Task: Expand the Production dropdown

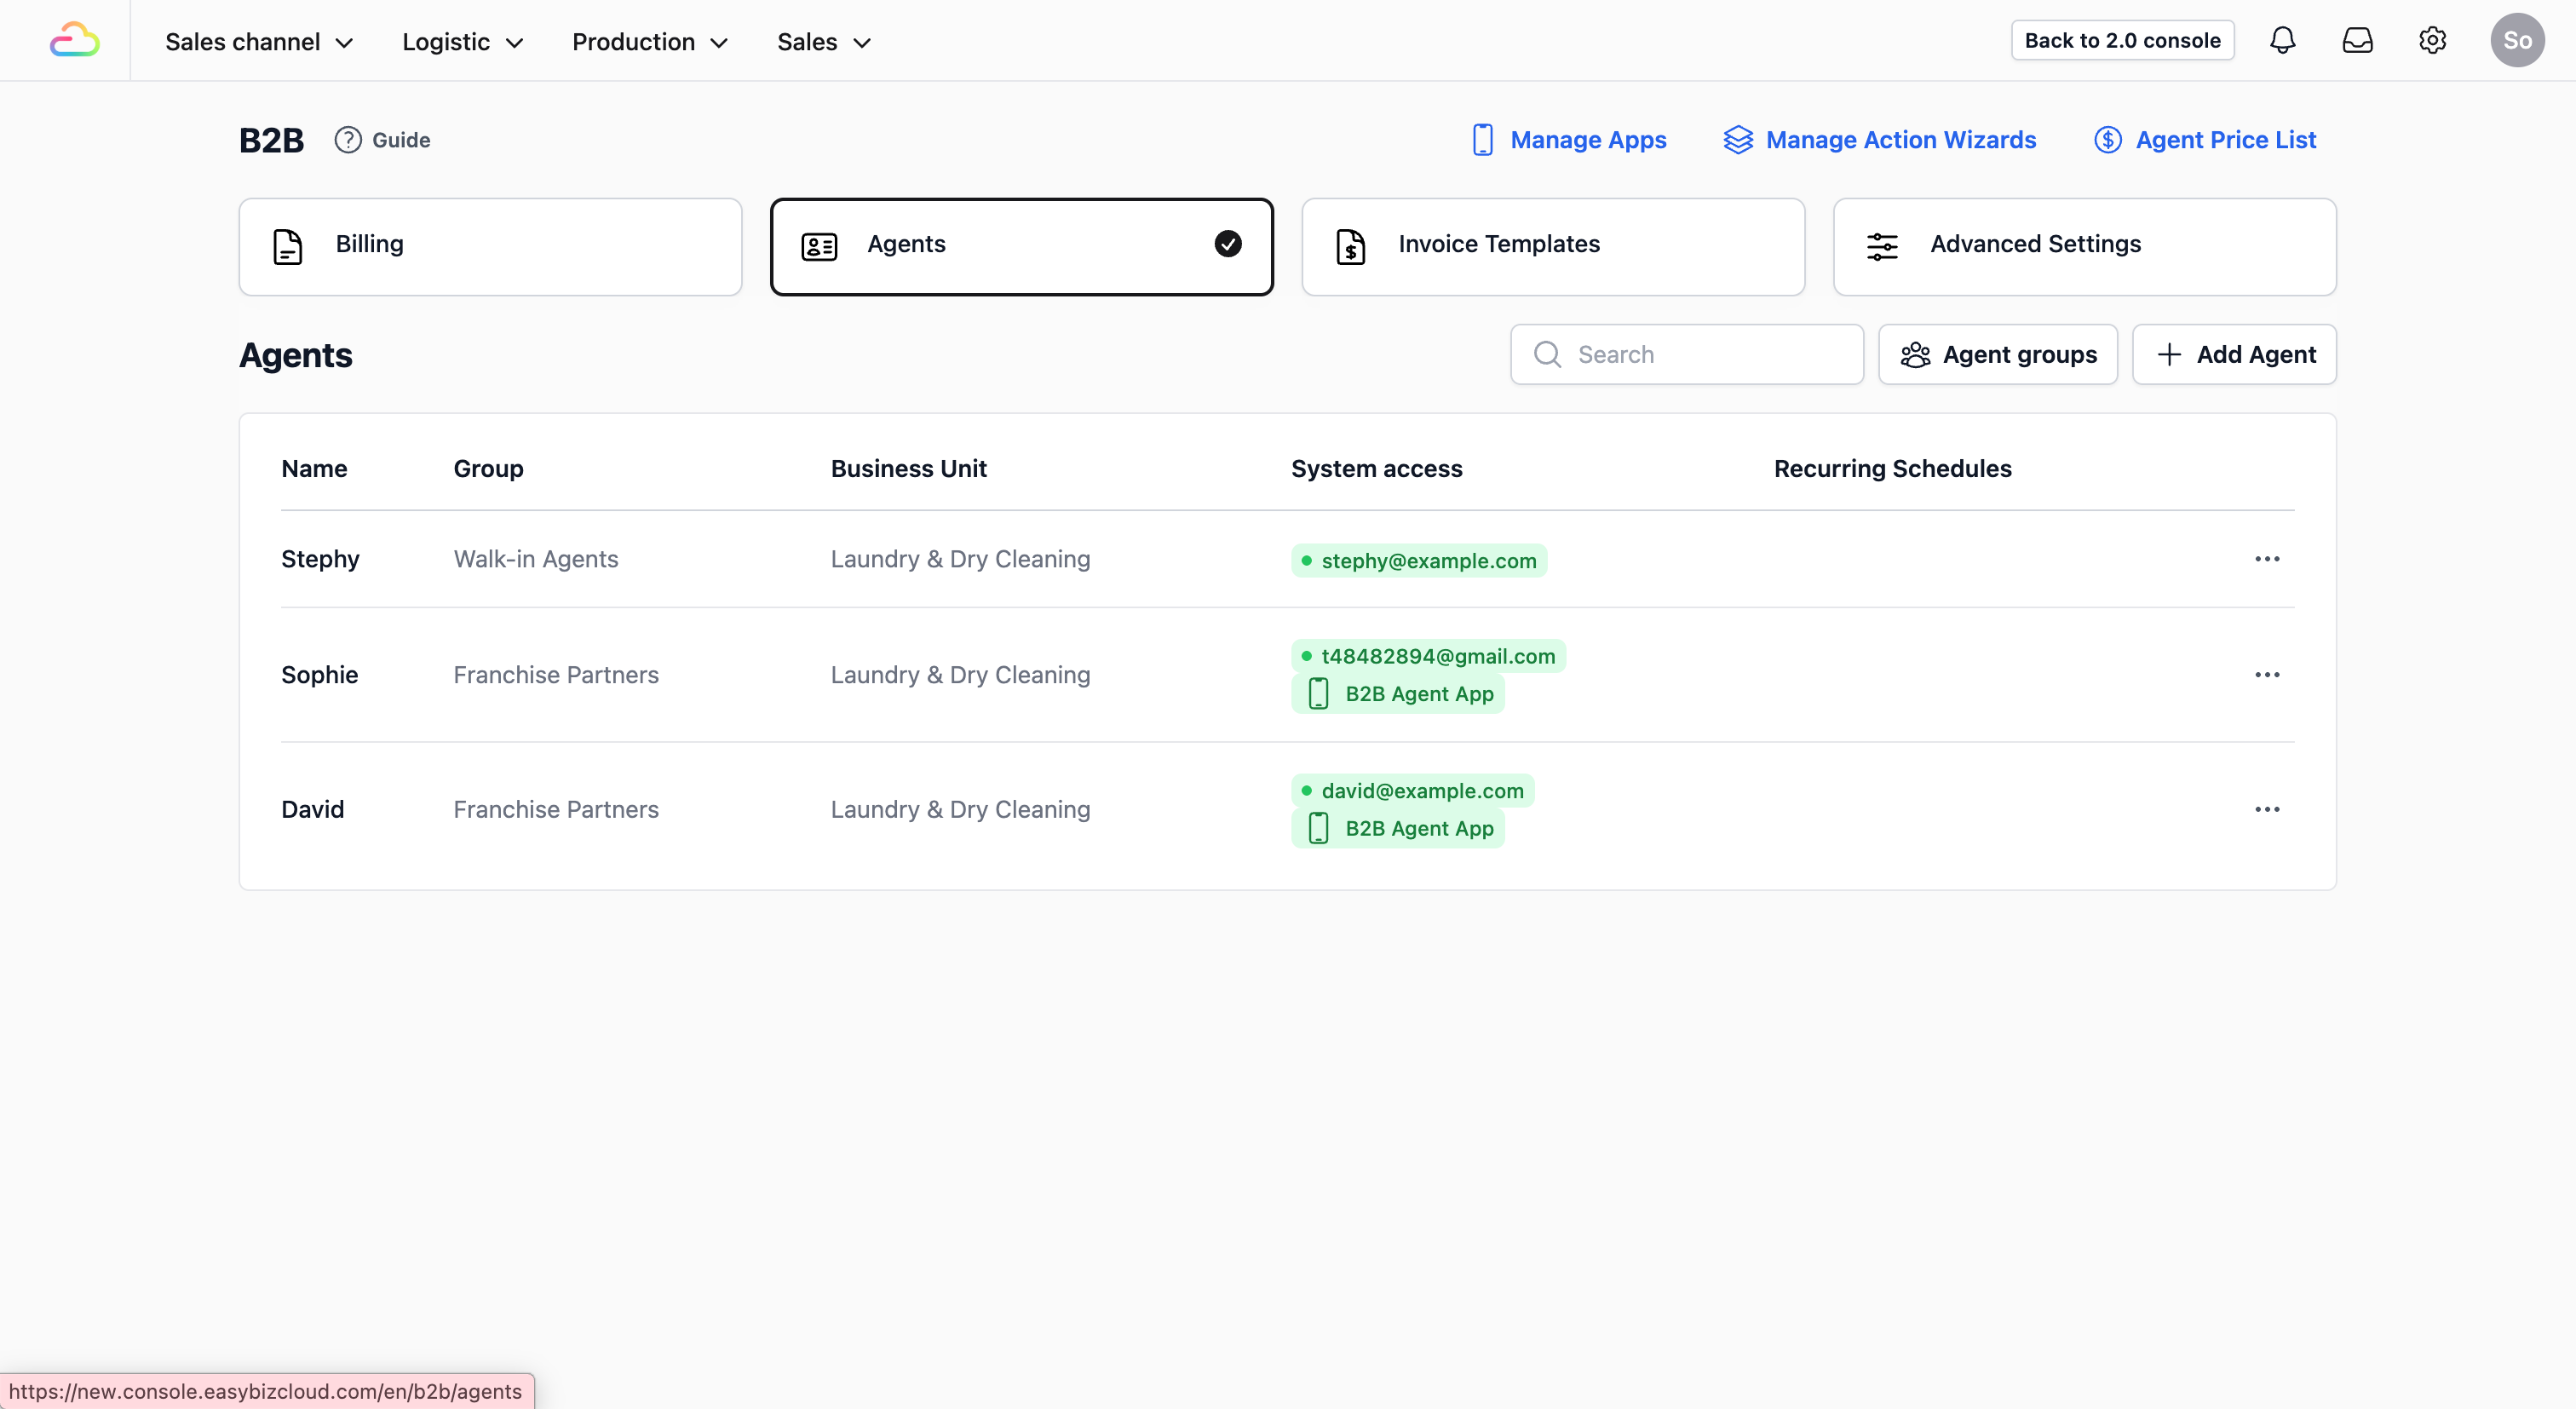Action: [x=649, y=42]
